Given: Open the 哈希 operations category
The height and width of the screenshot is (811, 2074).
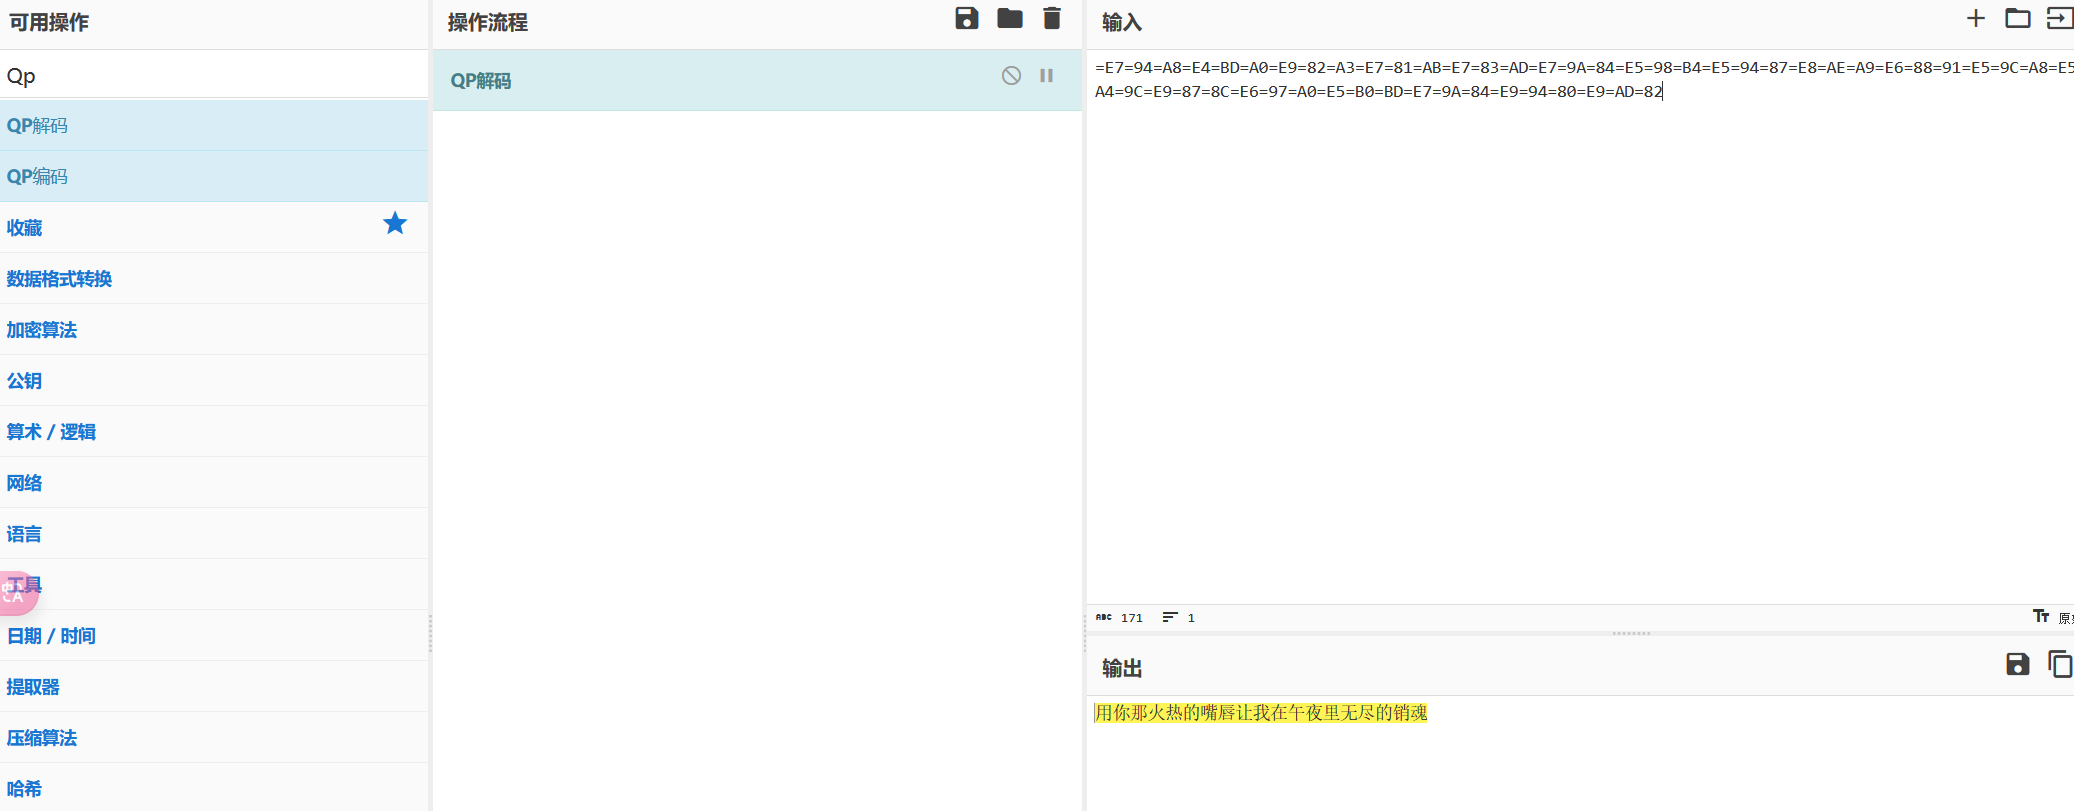Looking at the screenshot, I should coord(25,789).
